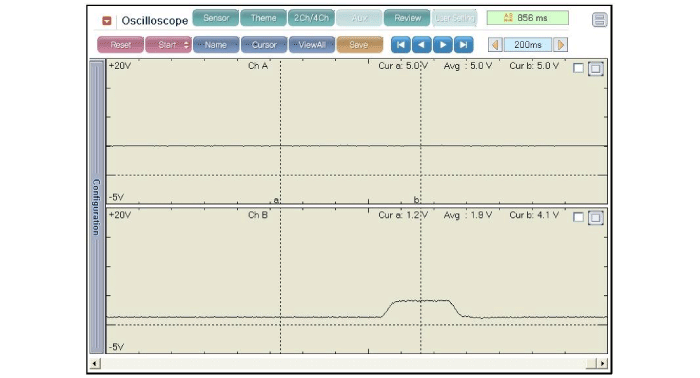Expand the Start button spinner arrows
The image size is (700, 378).
coord(186,45)
